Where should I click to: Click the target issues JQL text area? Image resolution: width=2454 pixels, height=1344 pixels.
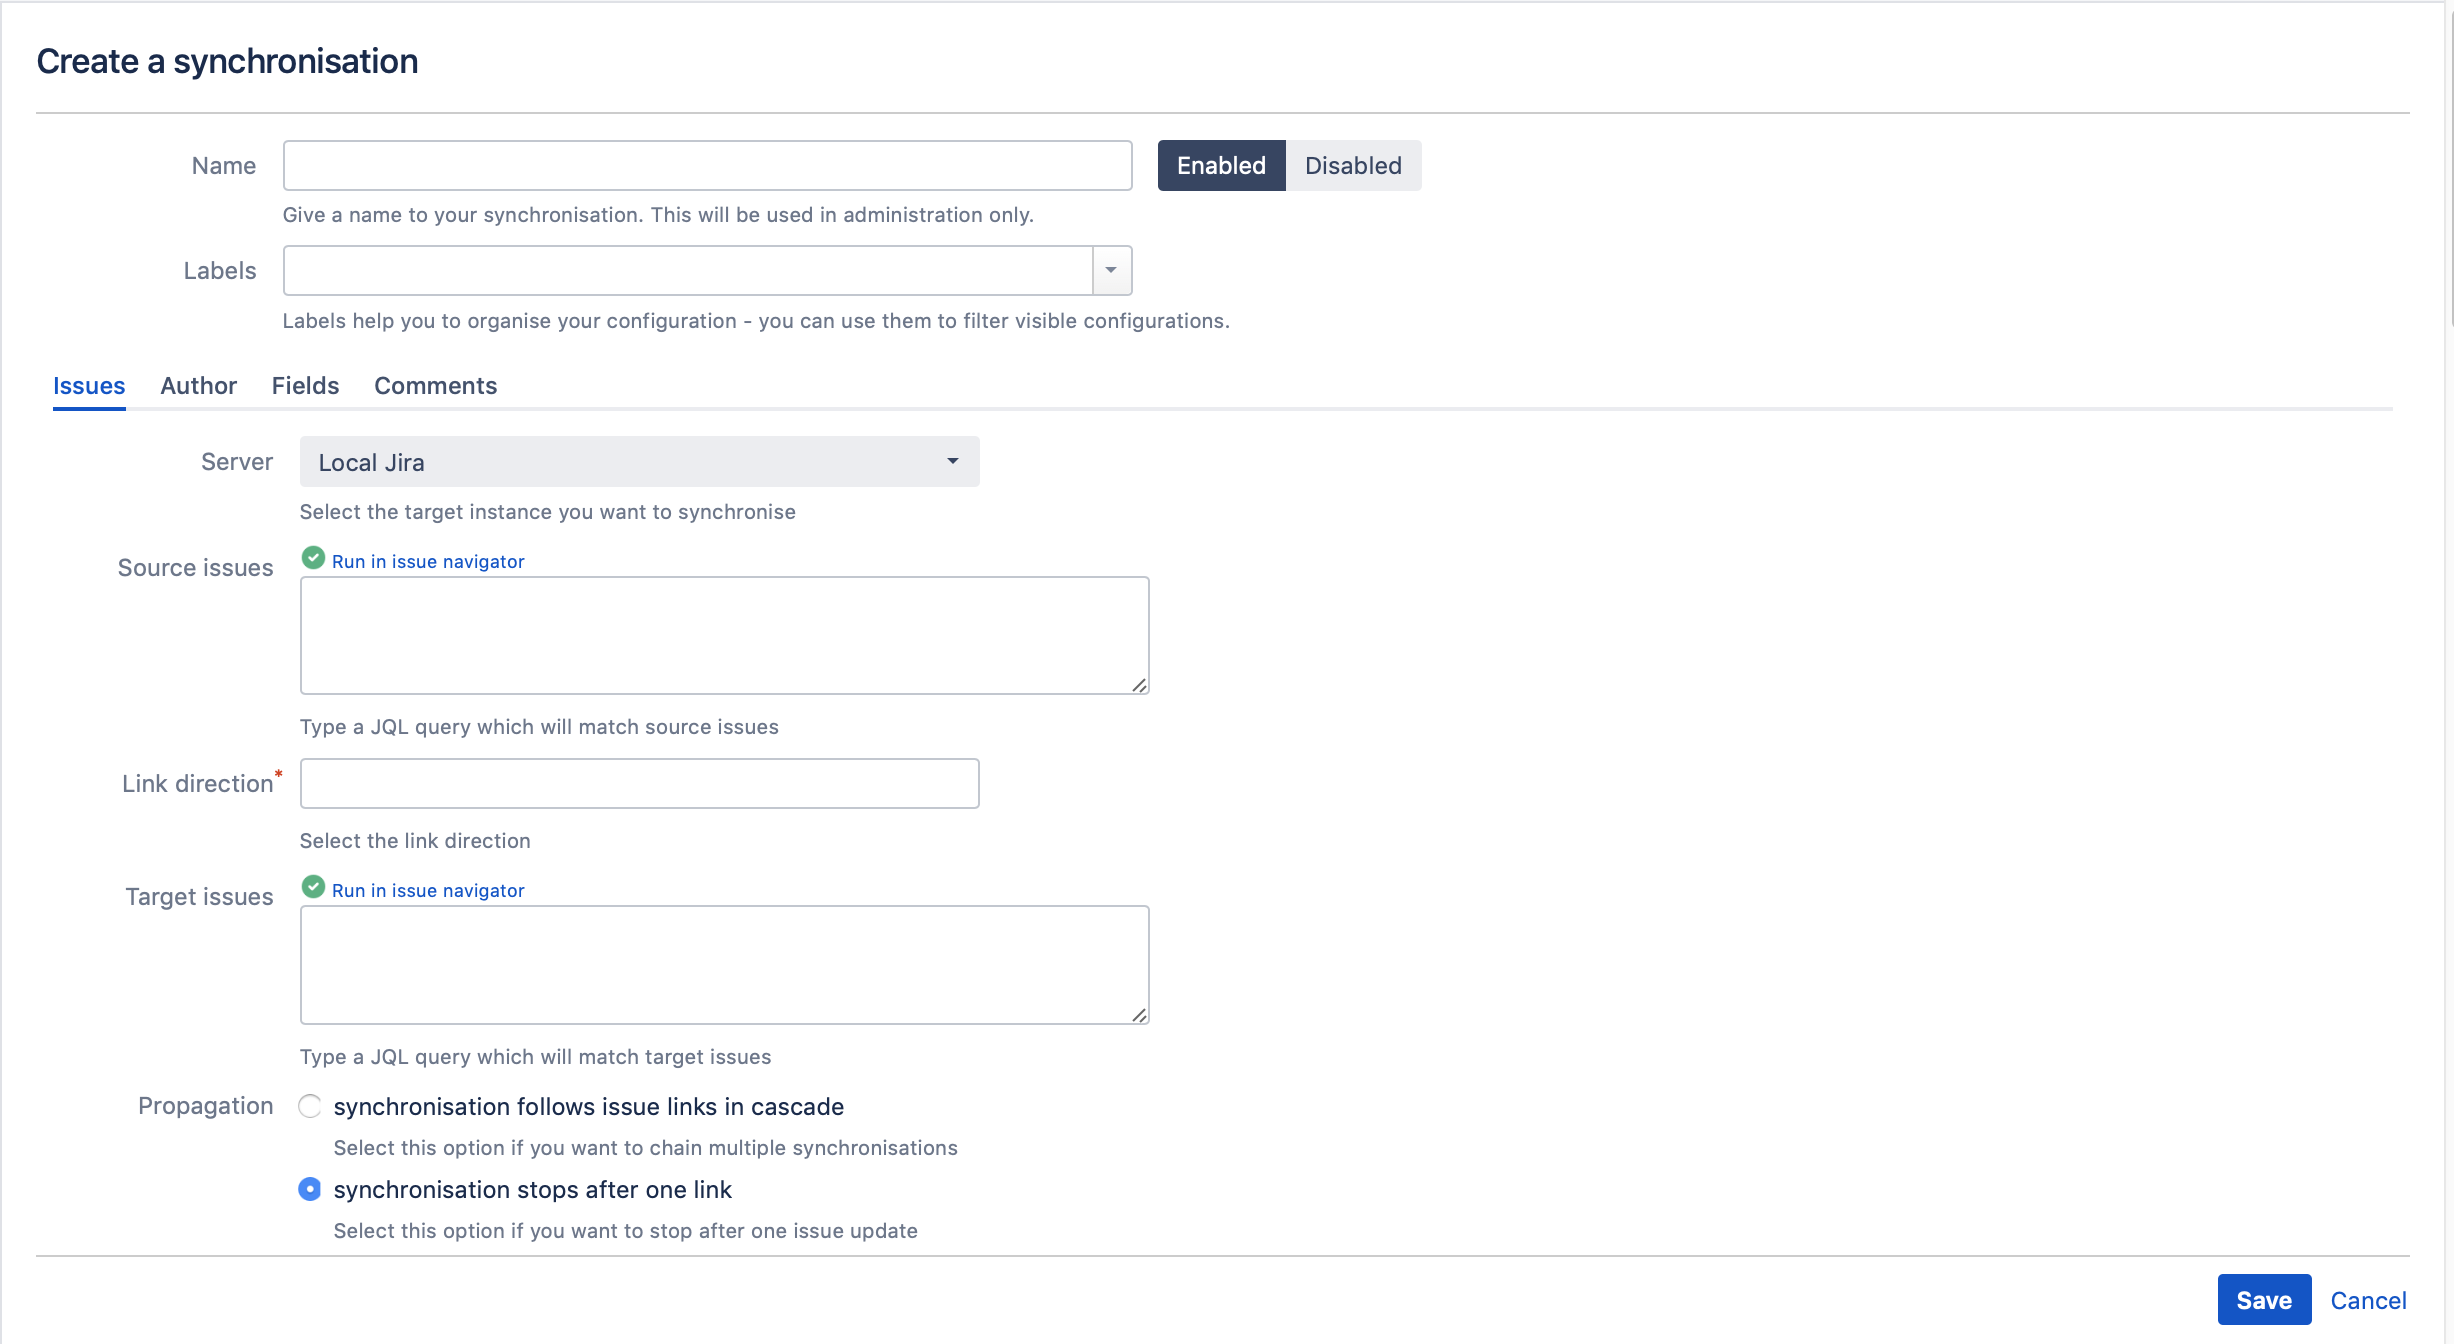723,964
